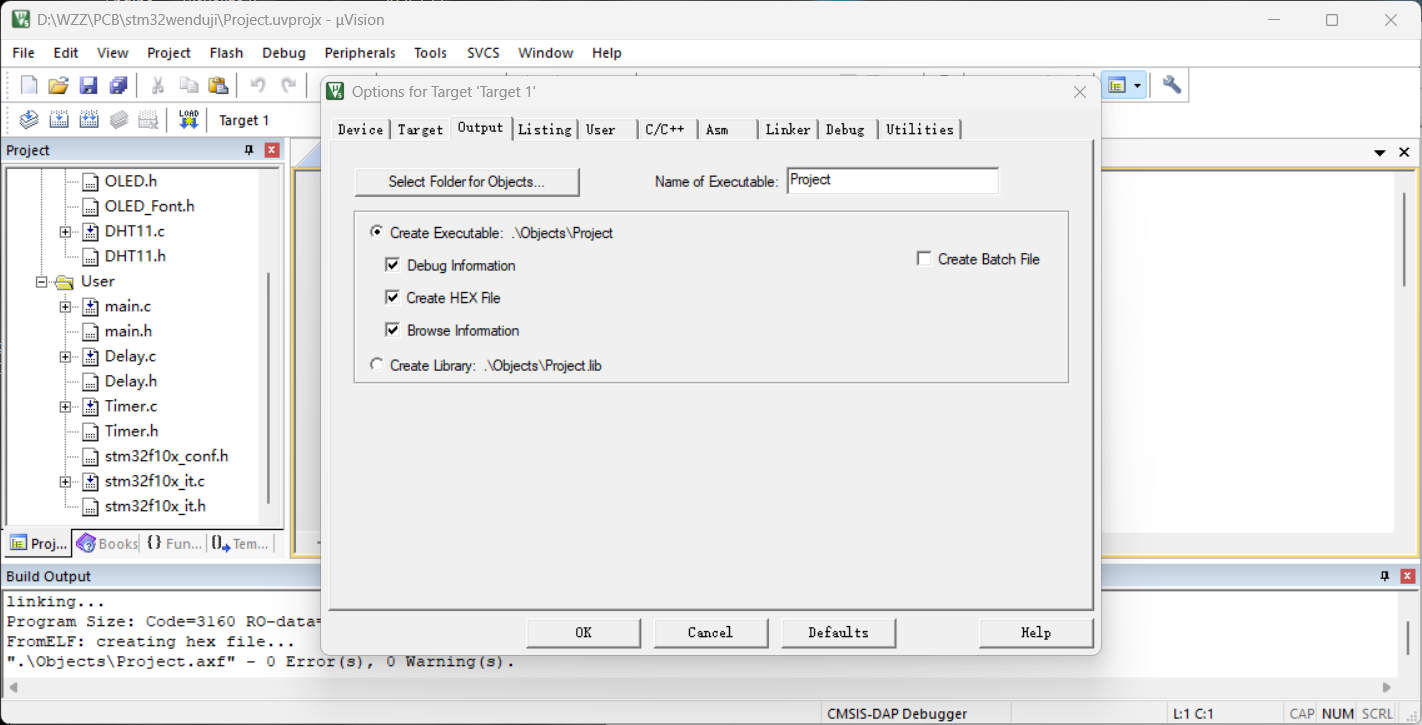
Task: Click the Build target icon
Action: 59,120
